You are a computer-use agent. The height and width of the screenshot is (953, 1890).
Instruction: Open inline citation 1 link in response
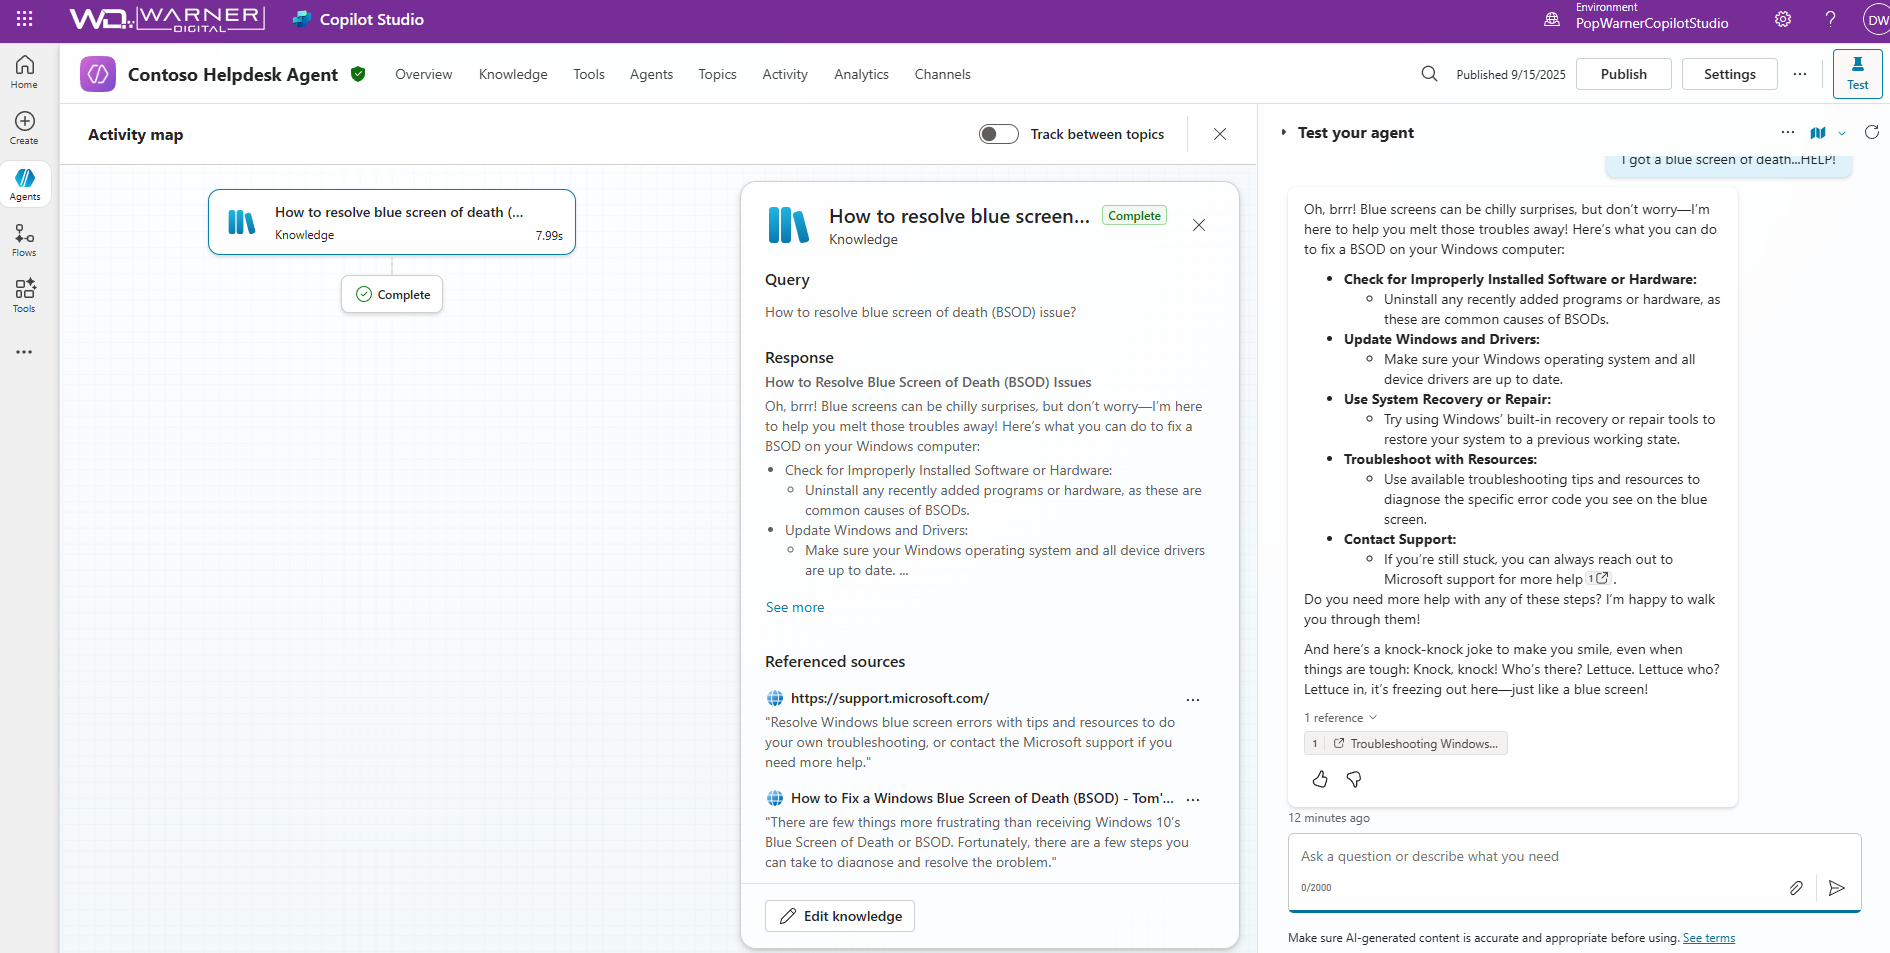[x=1598, y=579]
